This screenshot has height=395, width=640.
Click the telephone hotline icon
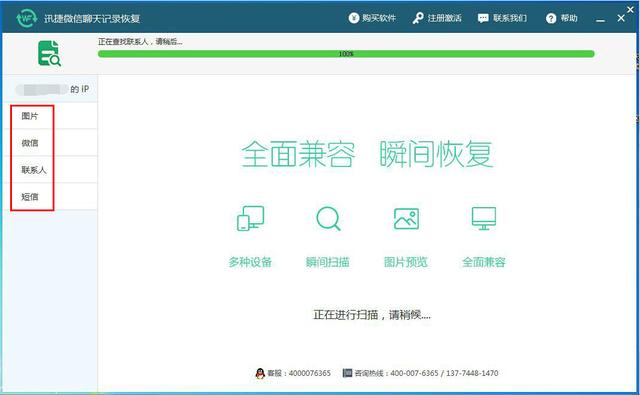pos(347,373)
